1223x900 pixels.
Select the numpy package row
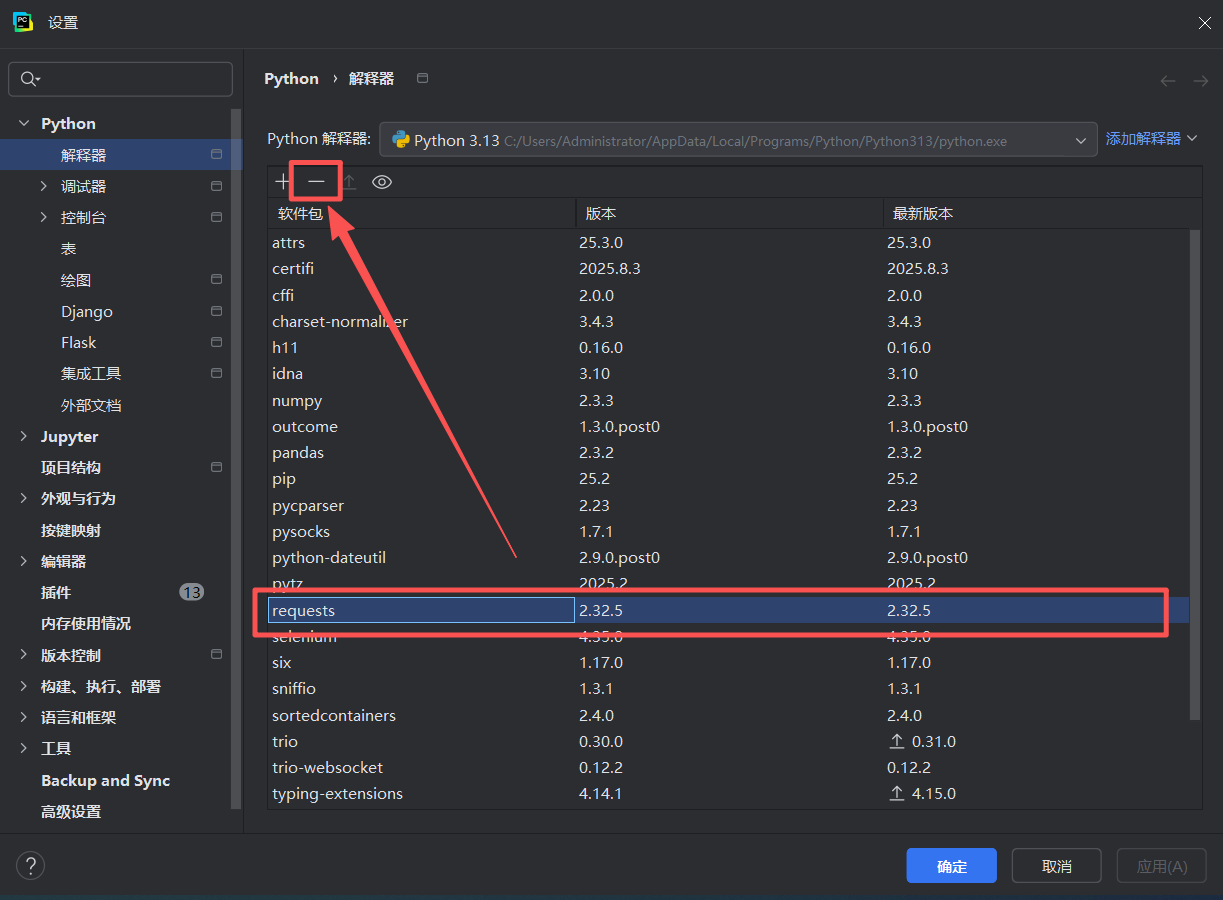tap(728, 400)
